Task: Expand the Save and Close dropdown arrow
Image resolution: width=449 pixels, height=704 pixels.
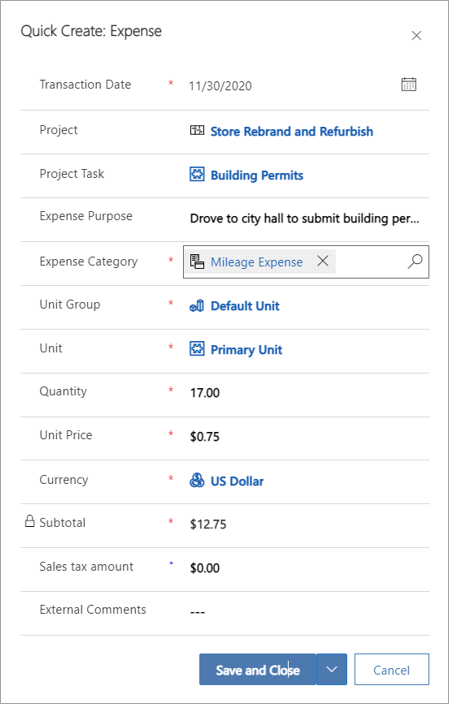Action: pos(331,669)
